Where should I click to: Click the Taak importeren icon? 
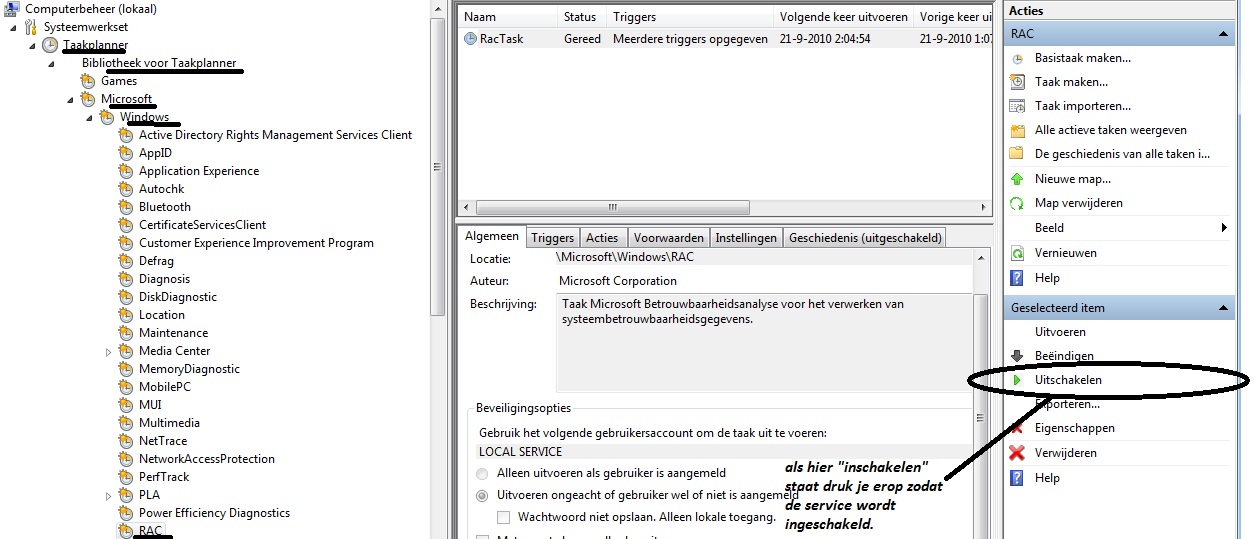click(1017, 106)
